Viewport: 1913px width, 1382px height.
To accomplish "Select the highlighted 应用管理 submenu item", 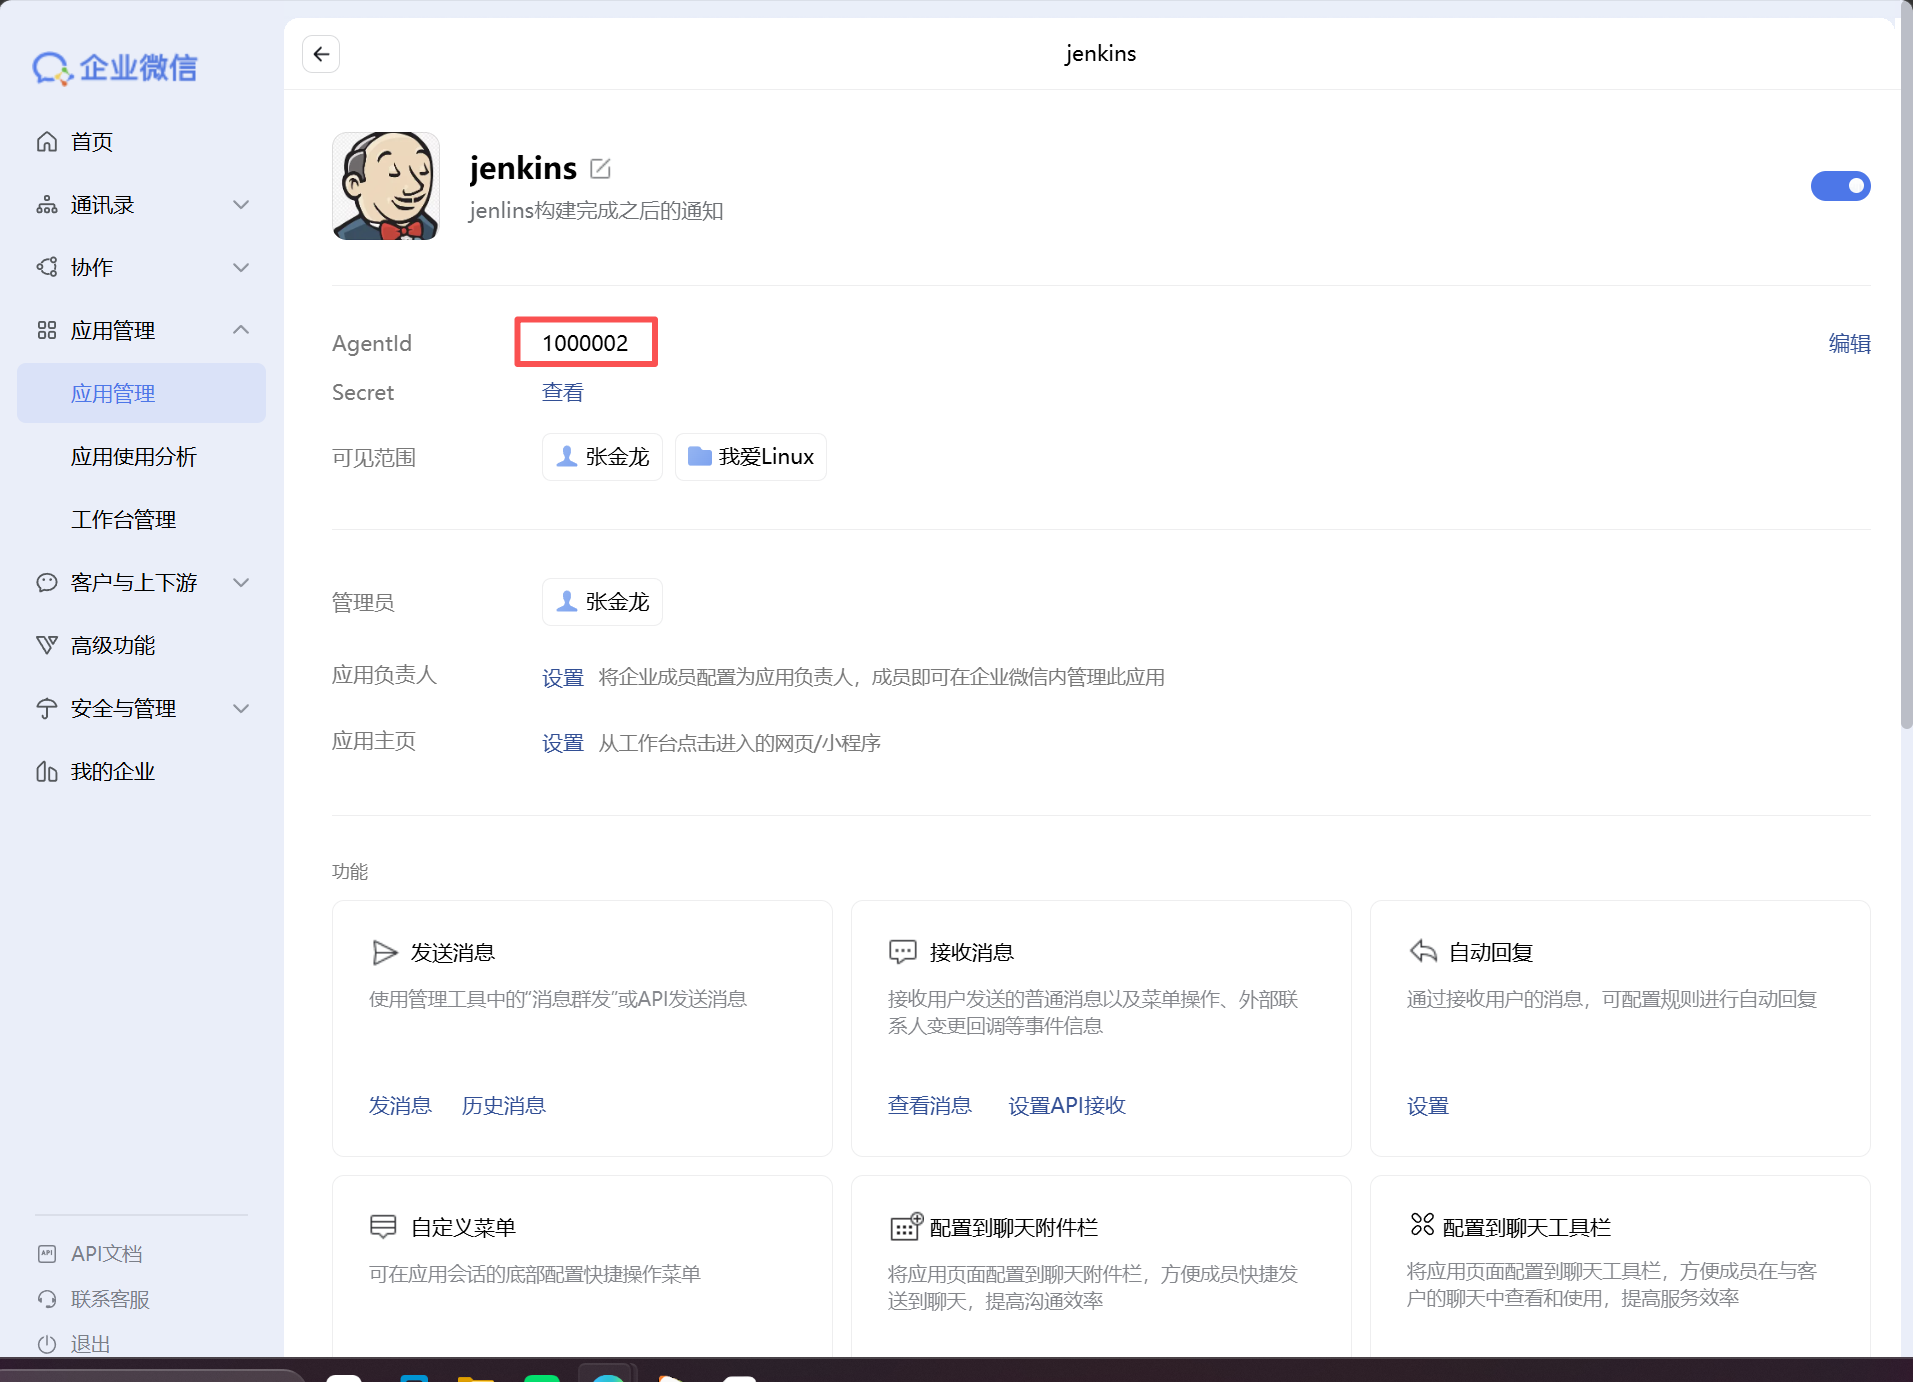I will 142,393.
